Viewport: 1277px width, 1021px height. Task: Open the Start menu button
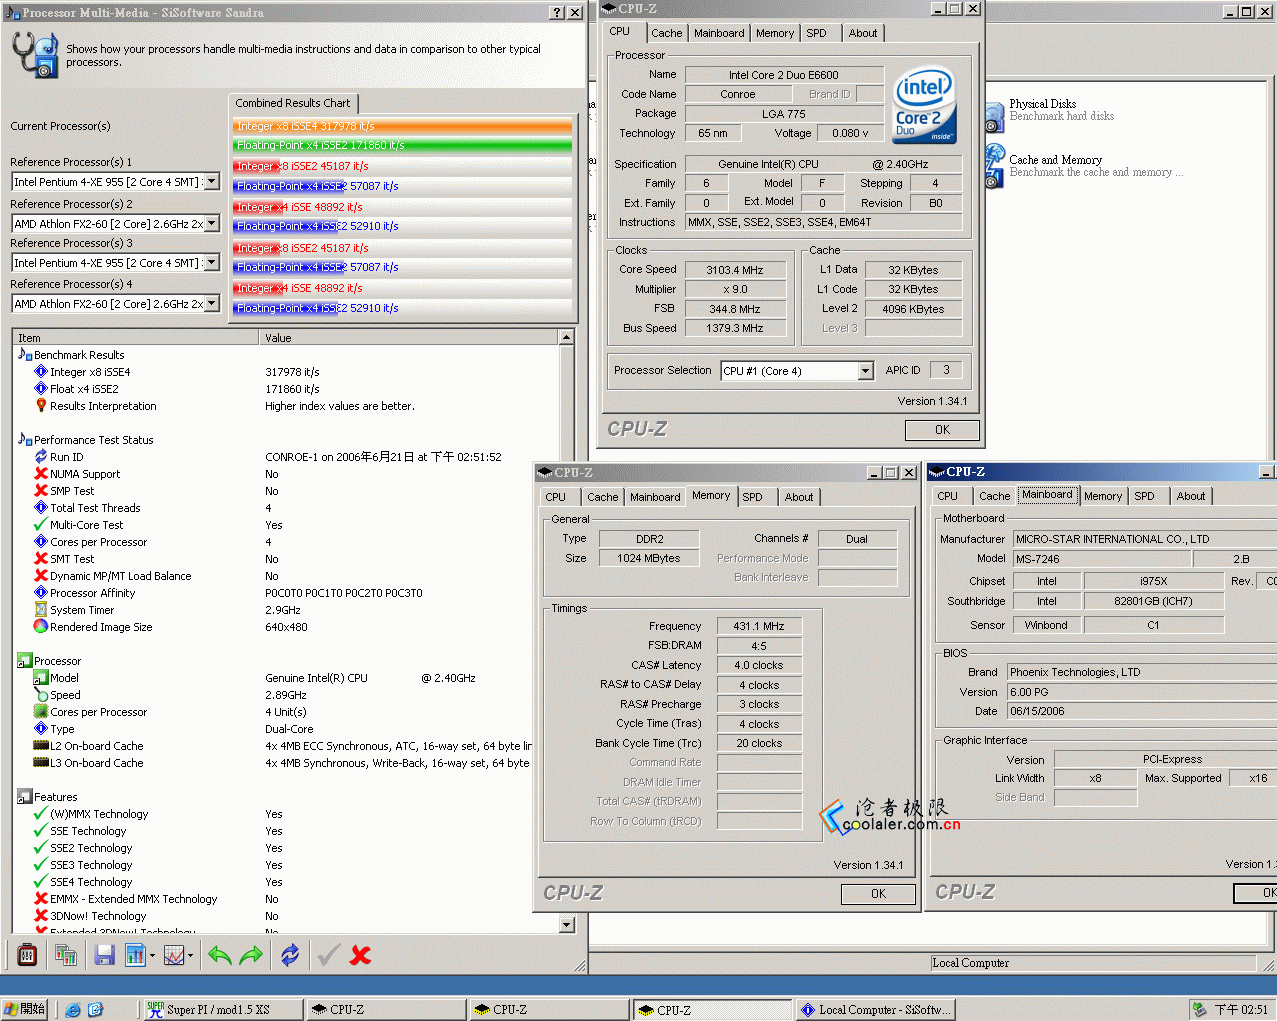tap(25, 1010)
